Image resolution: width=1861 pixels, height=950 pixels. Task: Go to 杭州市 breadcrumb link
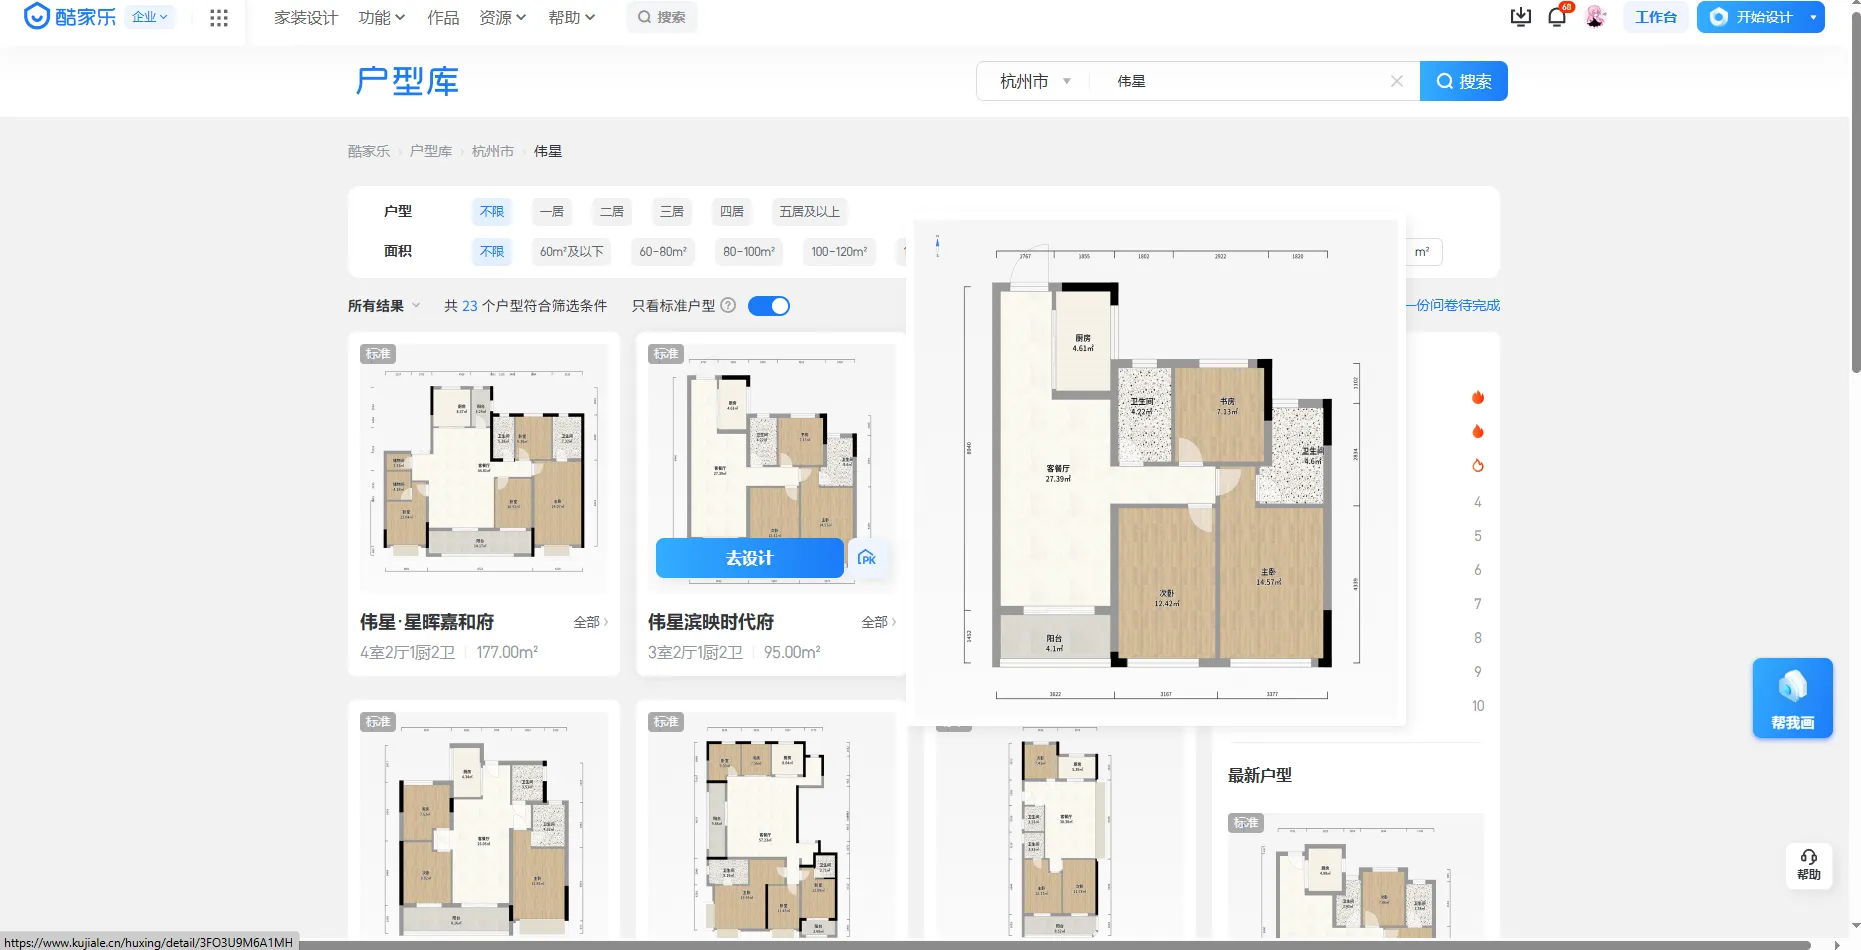[493, 151]
